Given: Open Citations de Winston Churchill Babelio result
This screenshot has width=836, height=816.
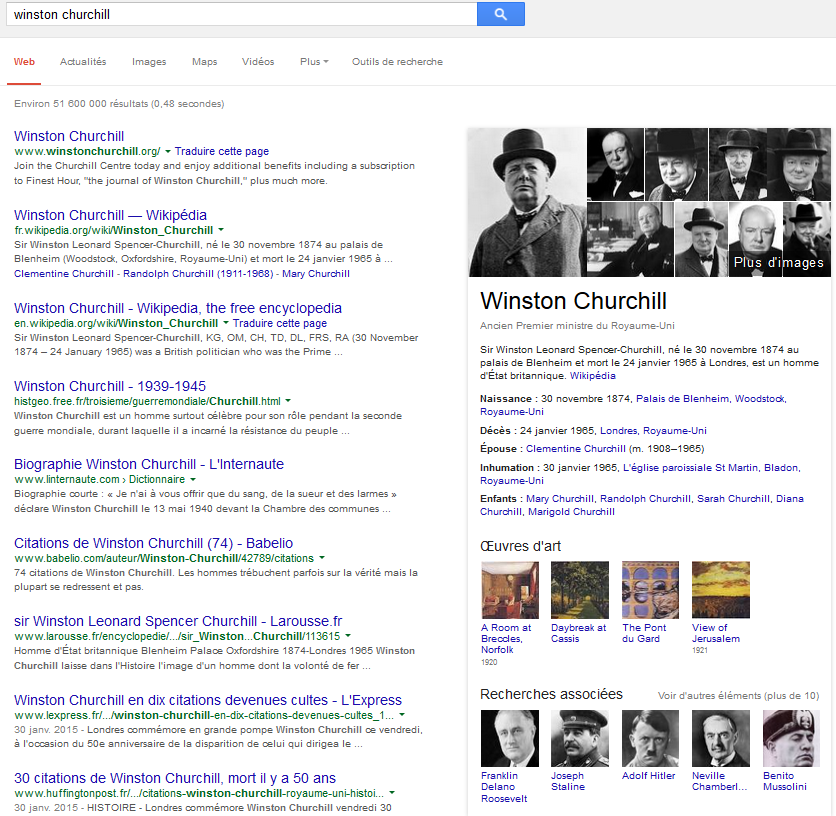Looking at the screenshot, I should click(x=154, y=543).
